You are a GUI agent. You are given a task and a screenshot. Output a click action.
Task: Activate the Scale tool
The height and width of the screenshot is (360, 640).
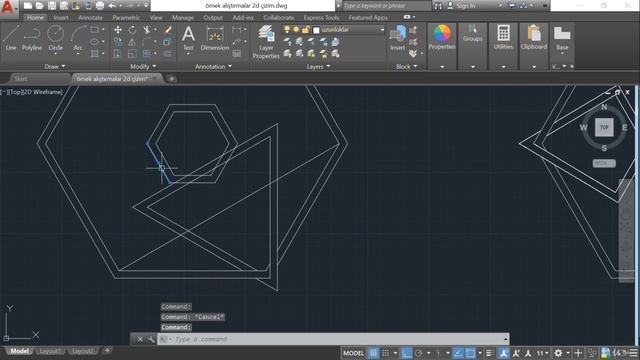pos(132,53)
